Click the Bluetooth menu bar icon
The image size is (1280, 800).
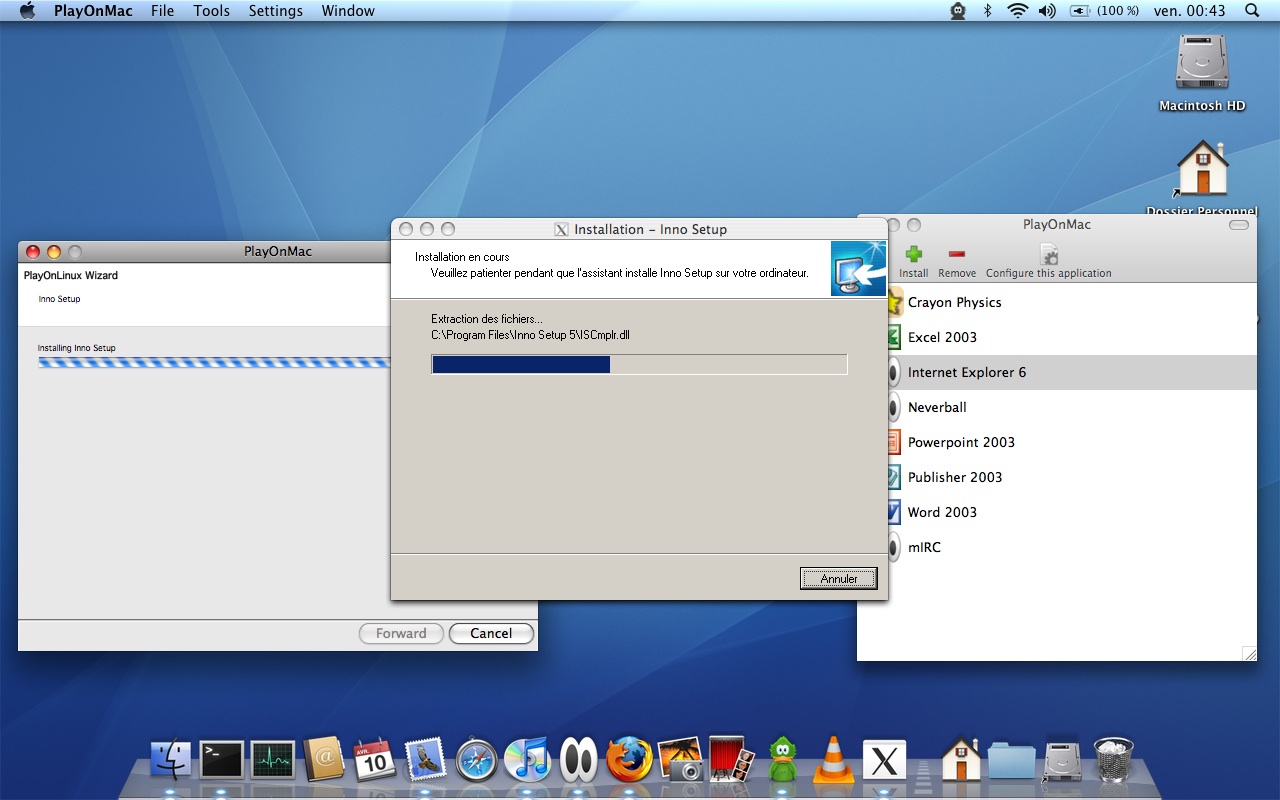(987, 11)
